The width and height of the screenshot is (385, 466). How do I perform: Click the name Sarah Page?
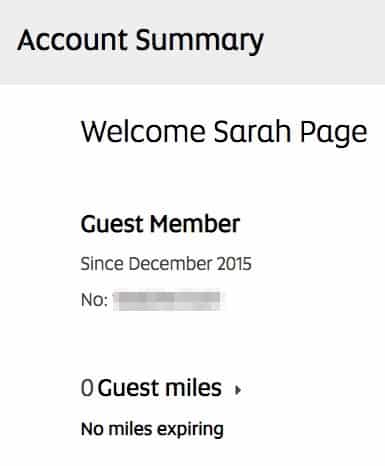coord(290,132)
